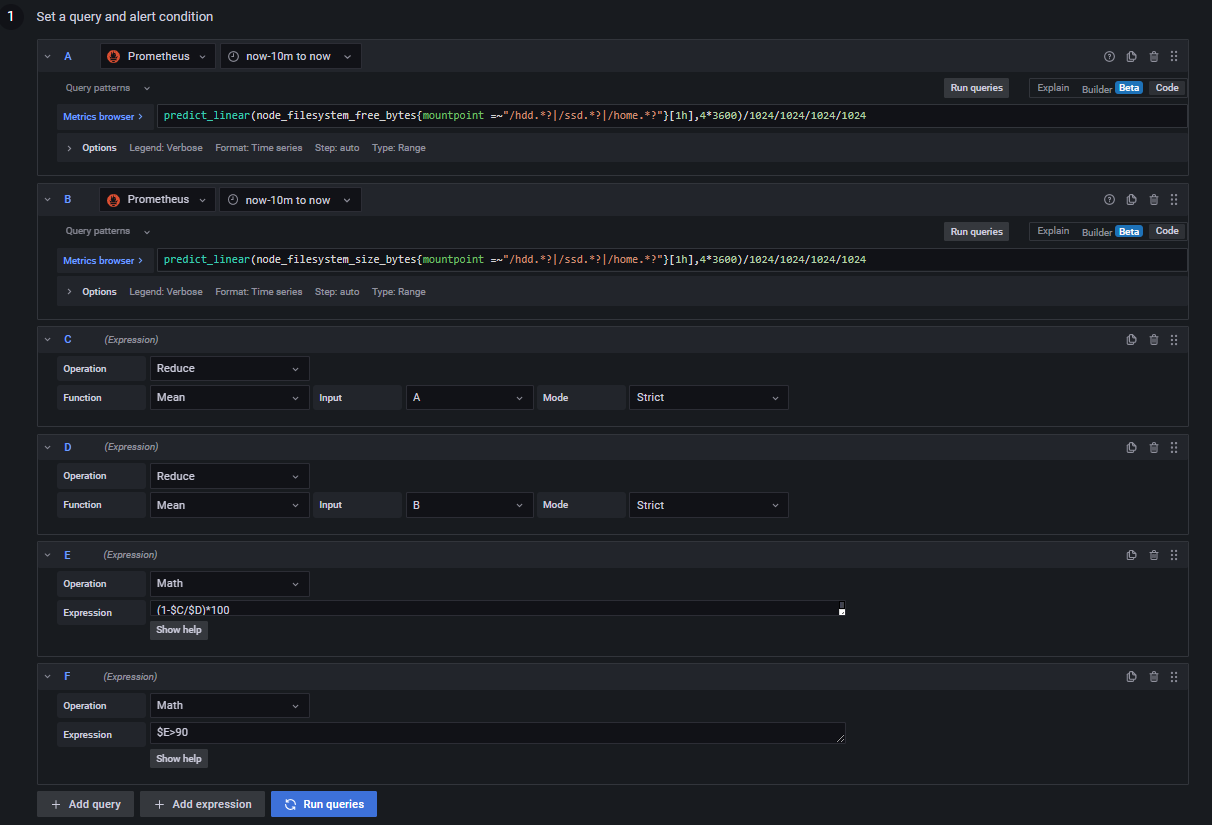
Task: Duplicate query B using the copy icon
Action: point(1131,199)
